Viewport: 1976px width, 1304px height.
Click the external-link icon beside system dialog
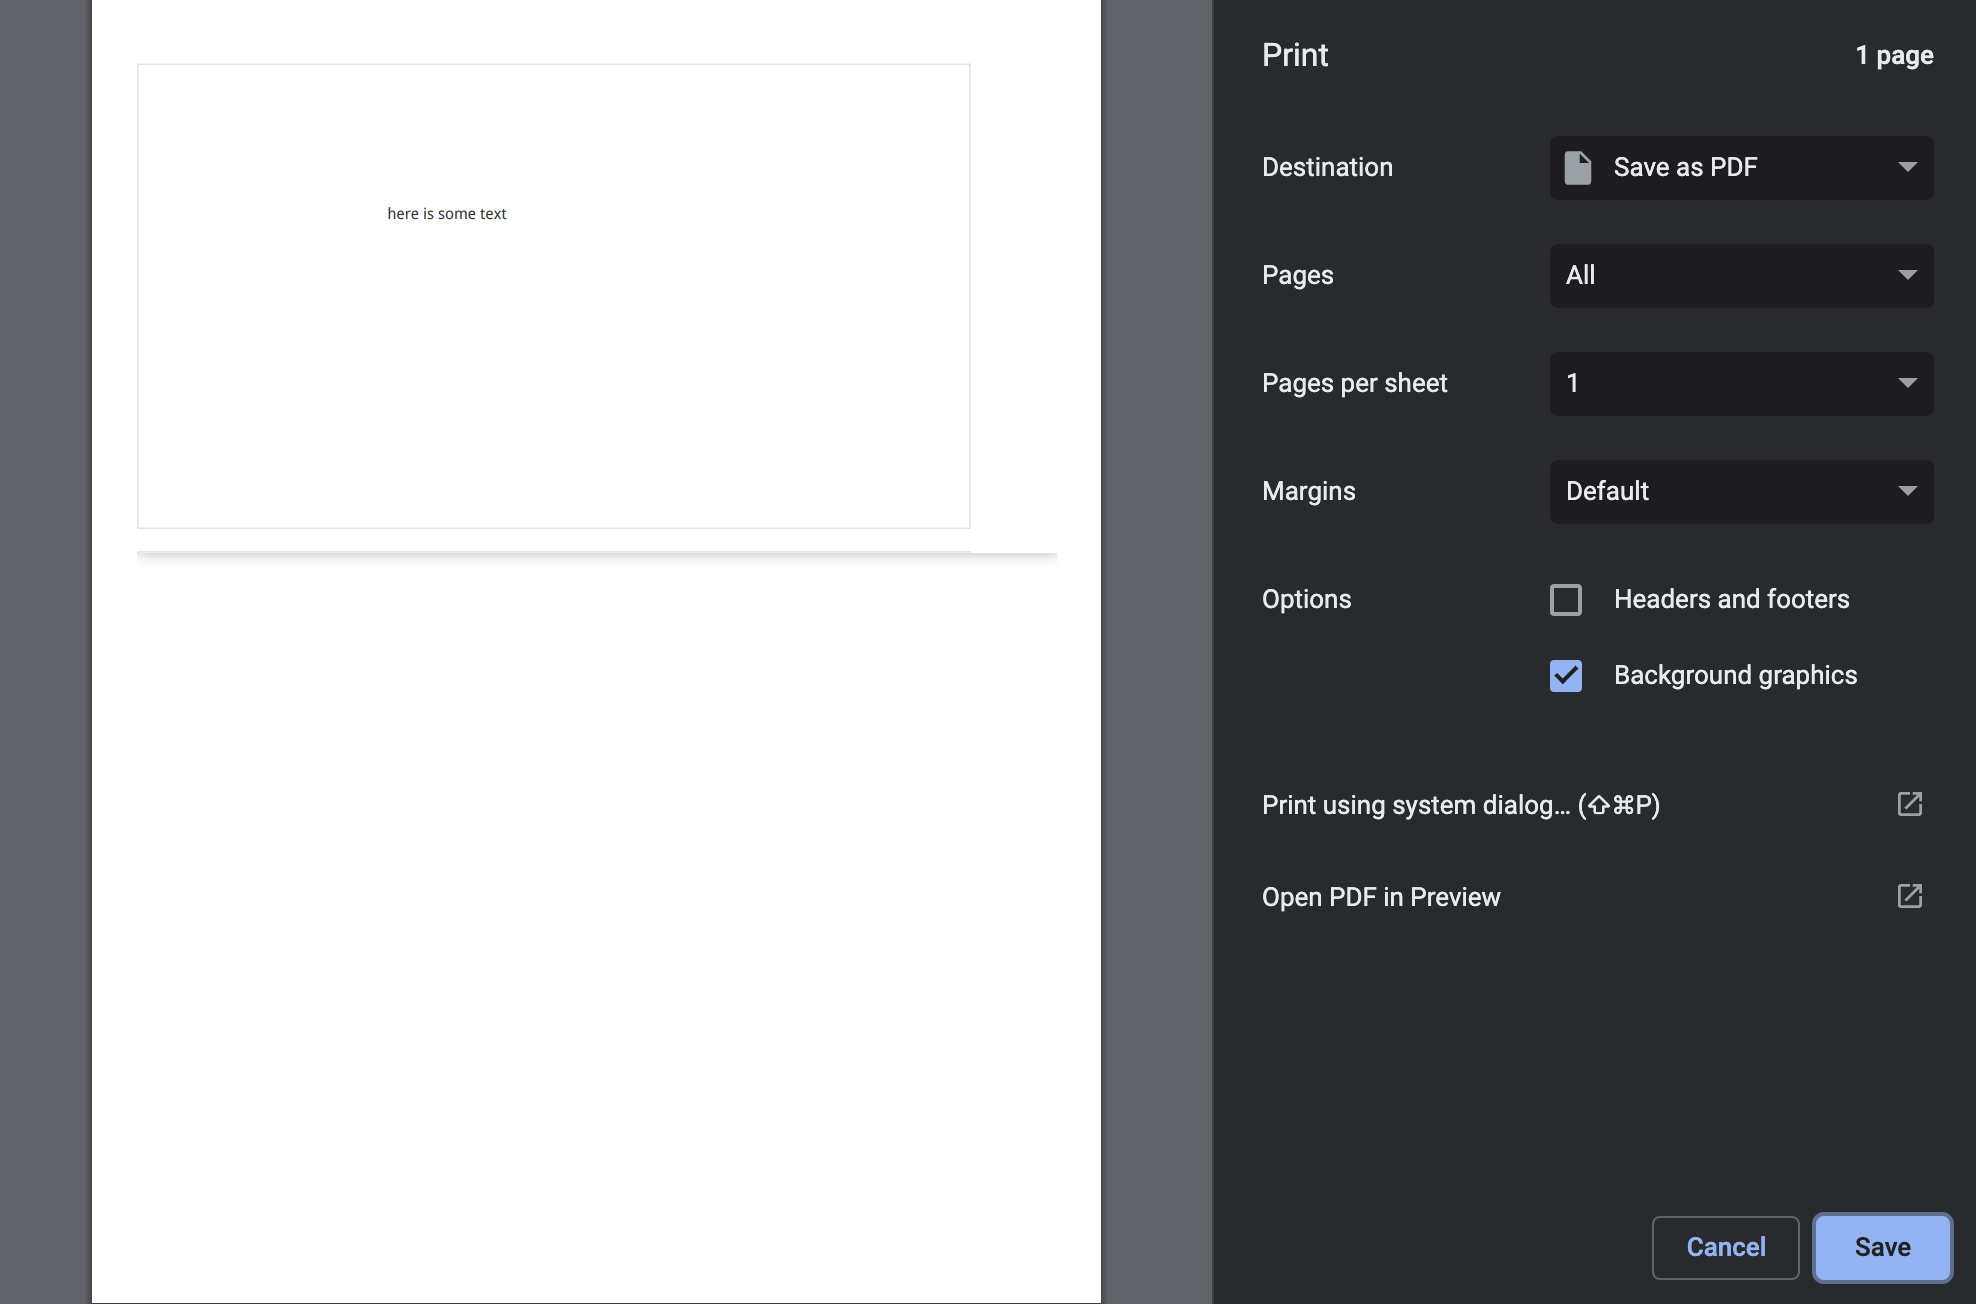(x=1909, y=804)
